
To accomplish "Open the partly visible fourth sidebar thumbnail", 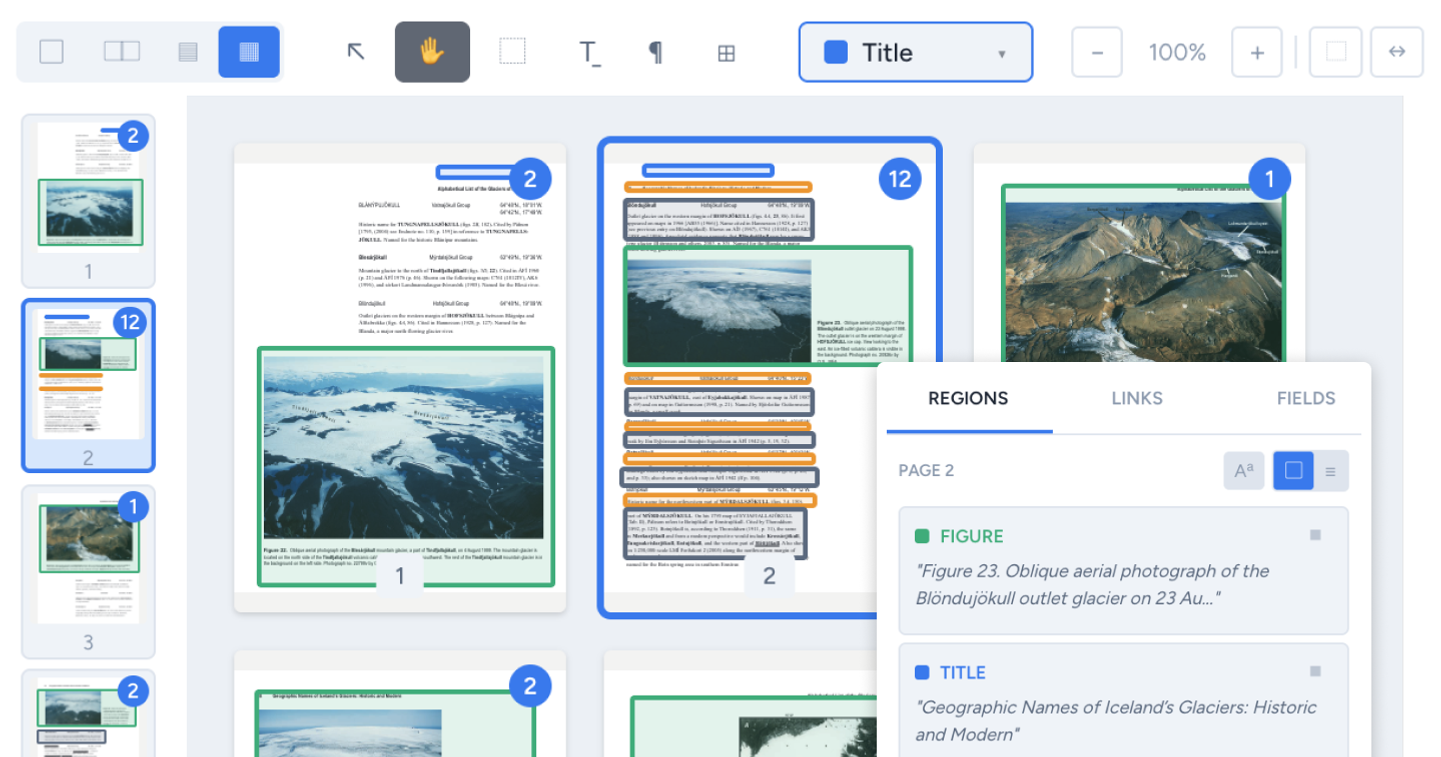I will (x=88, y=713).
